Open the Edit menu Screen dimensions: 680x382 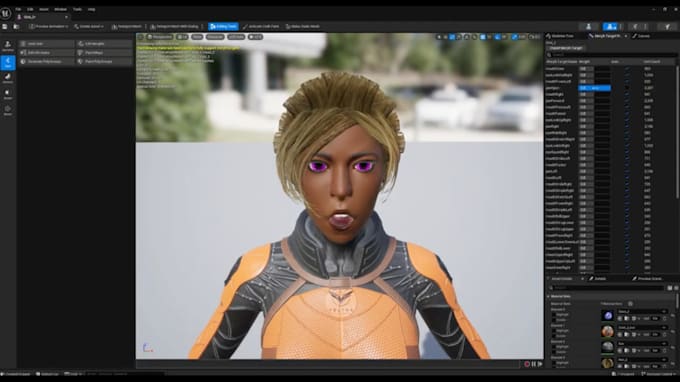(x=30, y=9)
